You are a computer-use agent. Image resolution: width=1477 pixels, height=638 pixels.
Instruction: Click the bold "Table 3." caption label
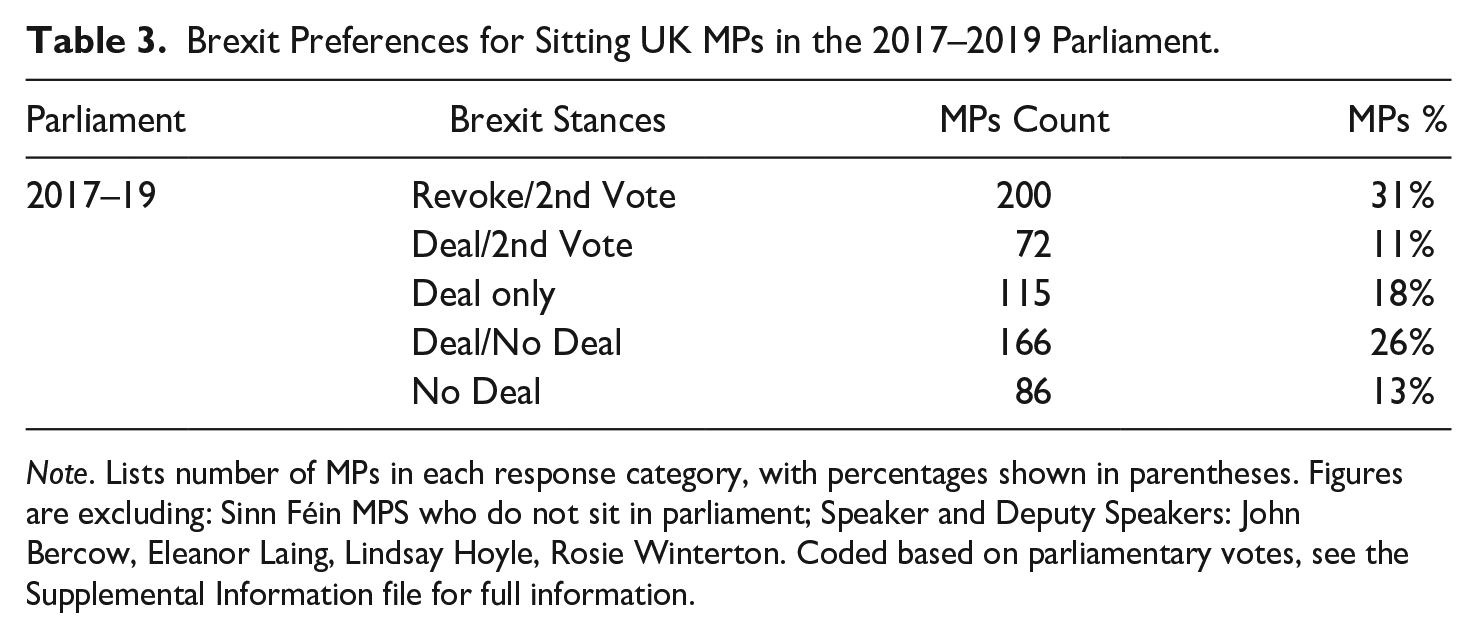tap(94, 44)
